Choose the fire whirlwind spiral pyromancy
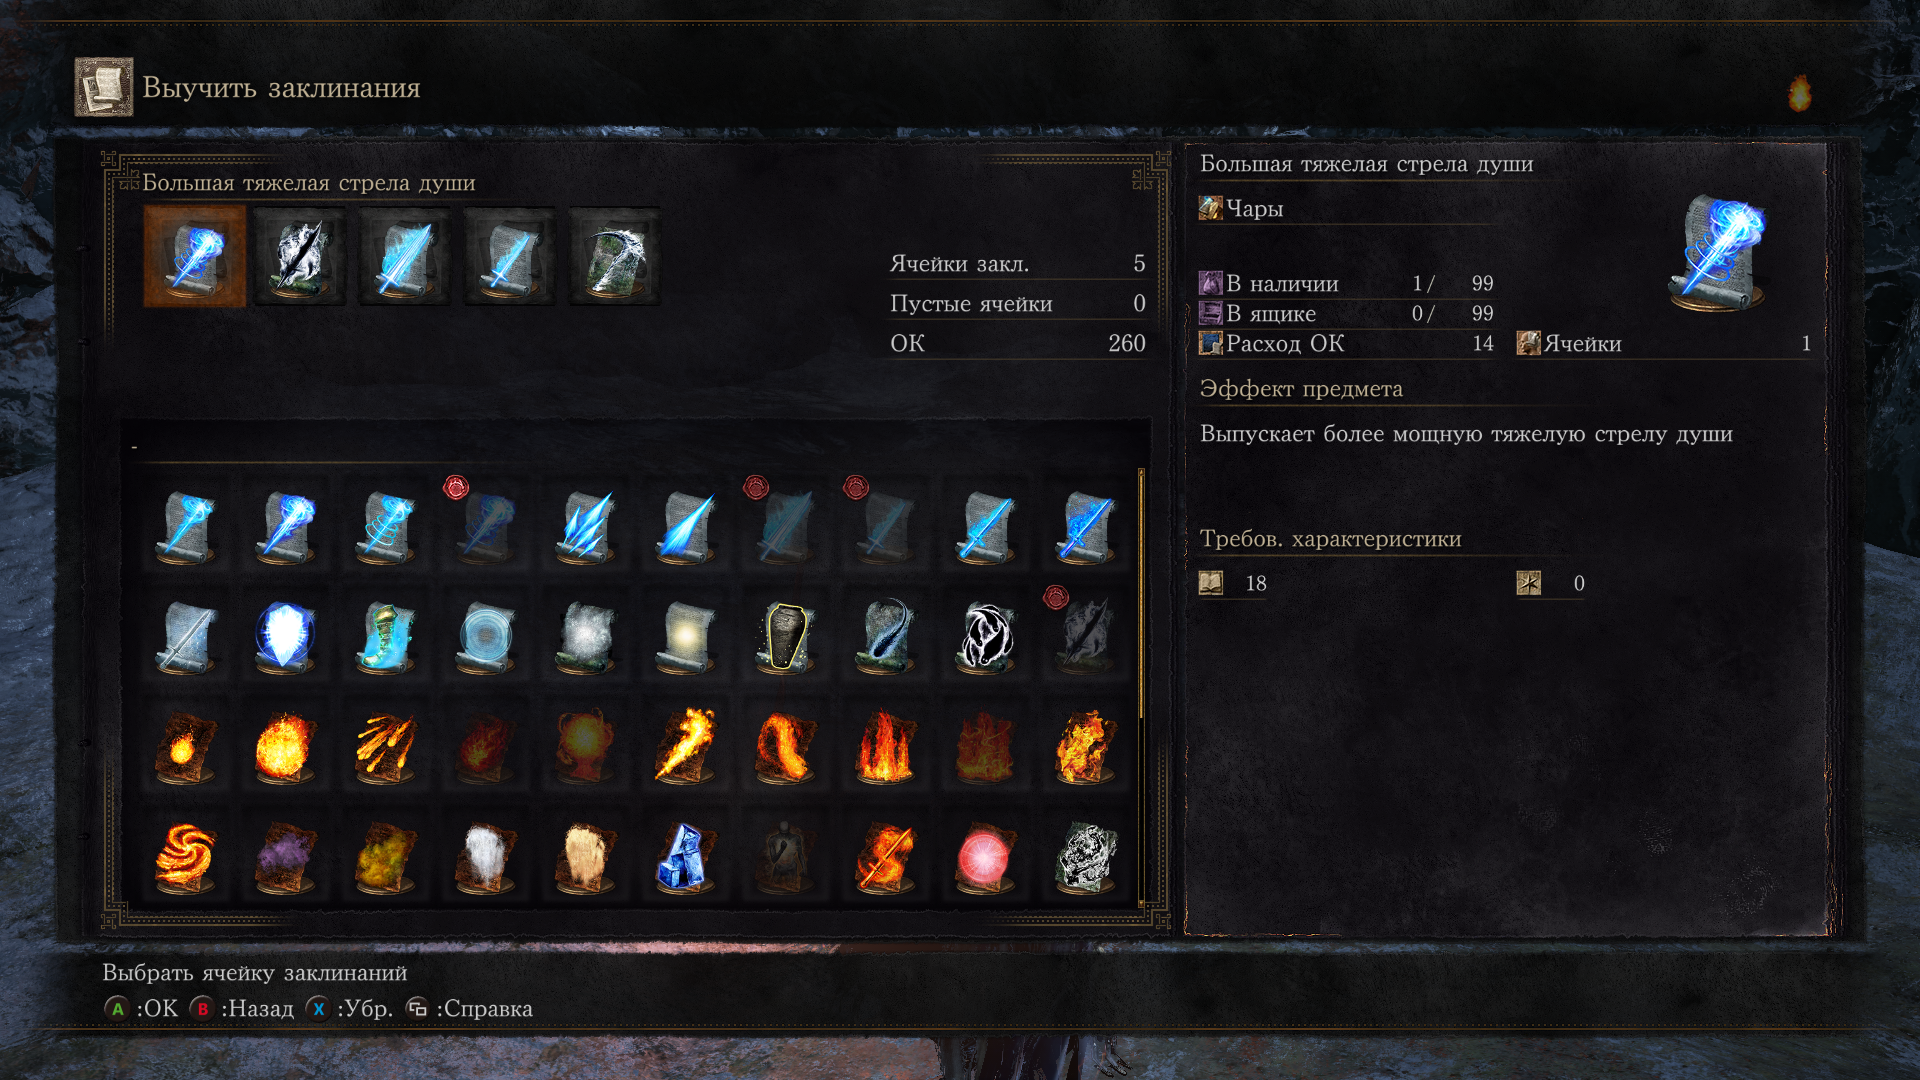Screen dimensions: 1920x1080 (185, 857)
